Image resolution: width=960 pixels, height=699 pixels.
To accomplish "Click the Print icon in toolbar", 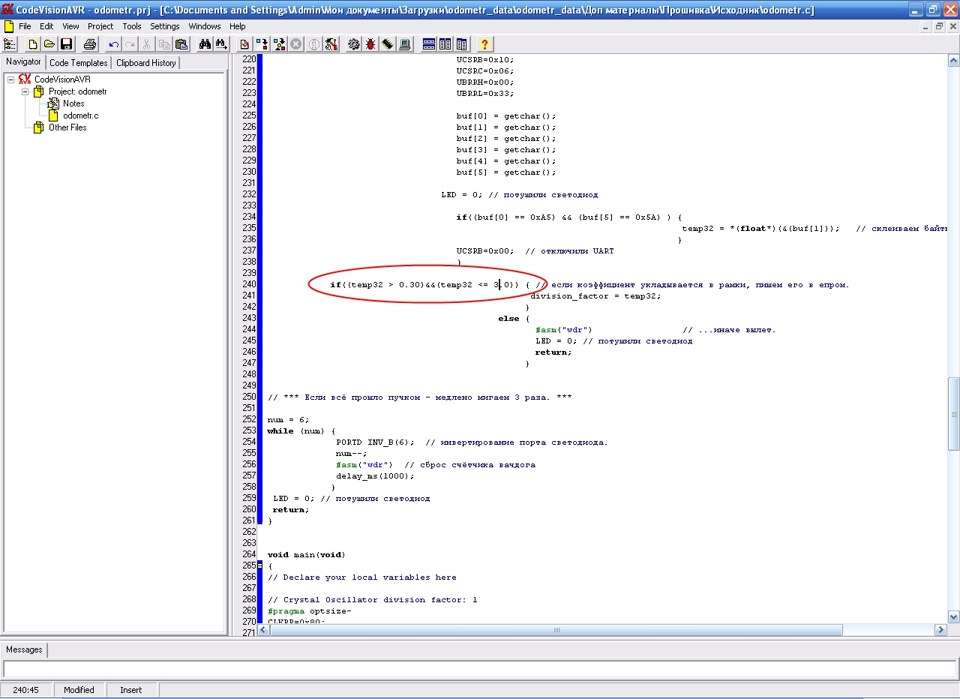I will tap(90, 44).
